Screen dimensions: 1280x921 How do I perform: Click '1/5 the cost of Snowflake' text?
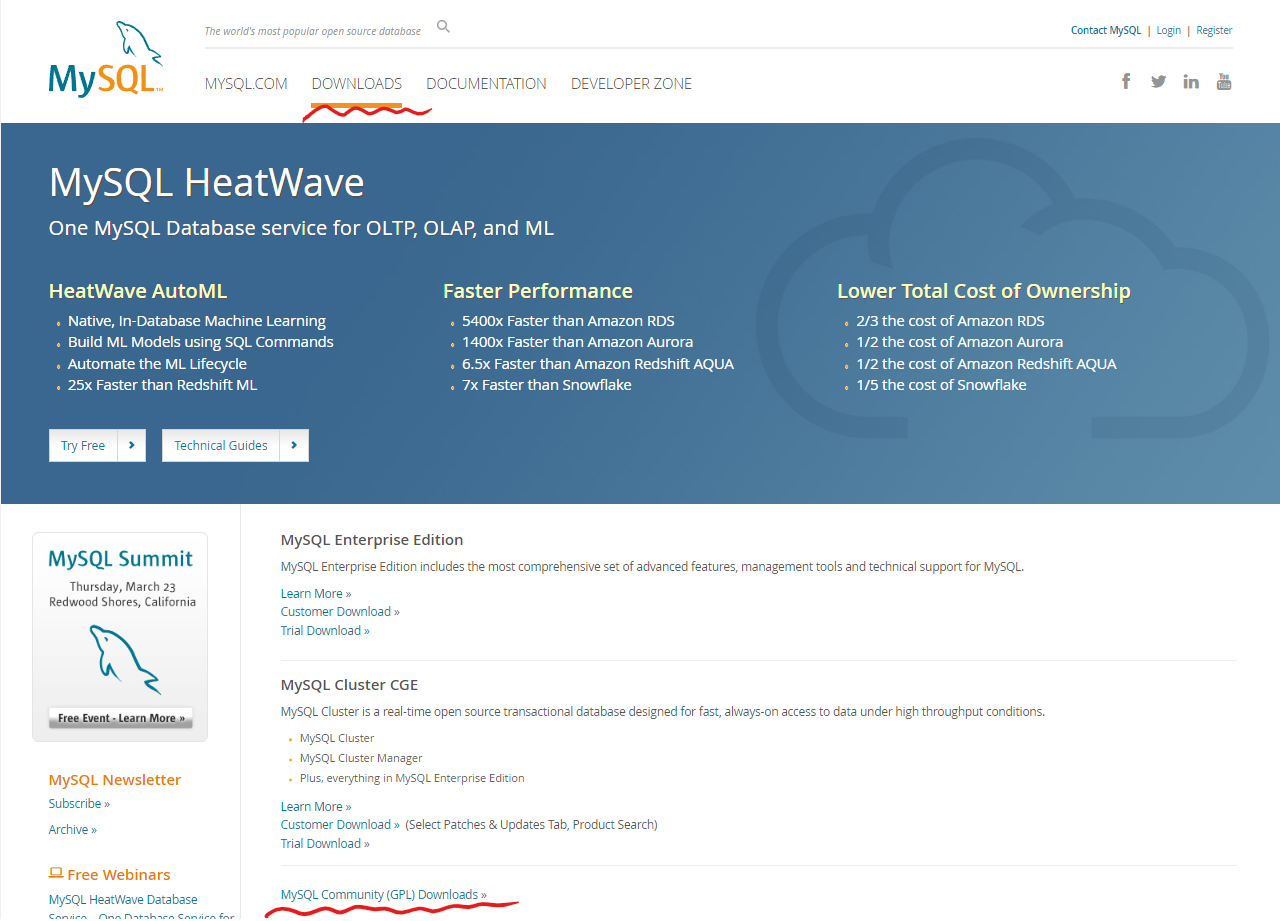pos(941,385)
